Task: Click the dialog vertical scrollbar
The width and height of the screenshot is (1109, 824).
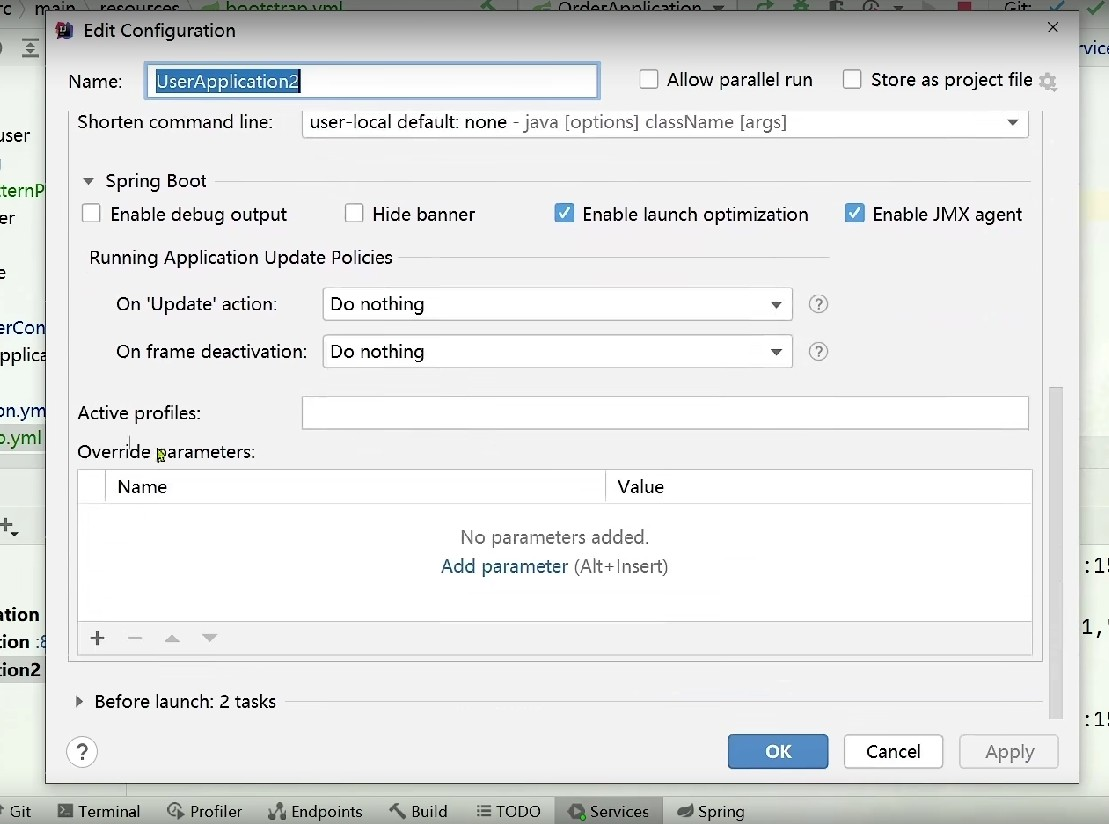Action: [1056, 552]
